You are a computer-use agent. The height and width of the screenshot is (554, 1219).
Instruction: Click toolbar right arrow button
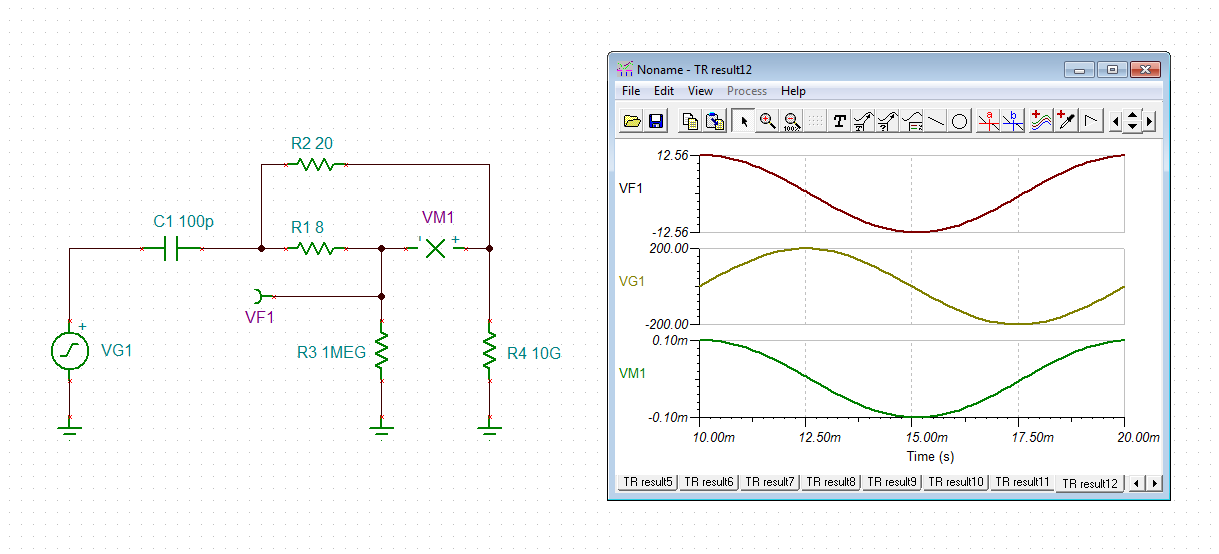coord(1150,121)
